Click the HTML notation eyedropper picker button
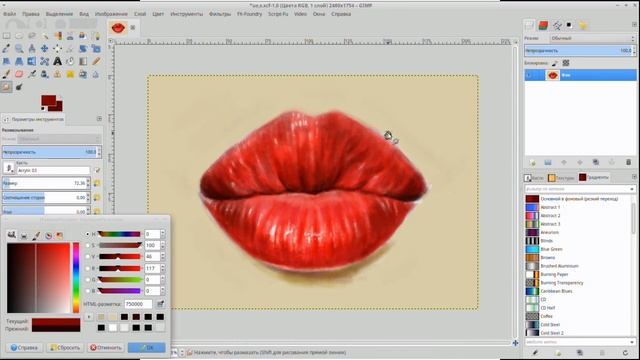The height and width of the screenshot is (360, 640). pyautogui.click(x=160, y=304)
